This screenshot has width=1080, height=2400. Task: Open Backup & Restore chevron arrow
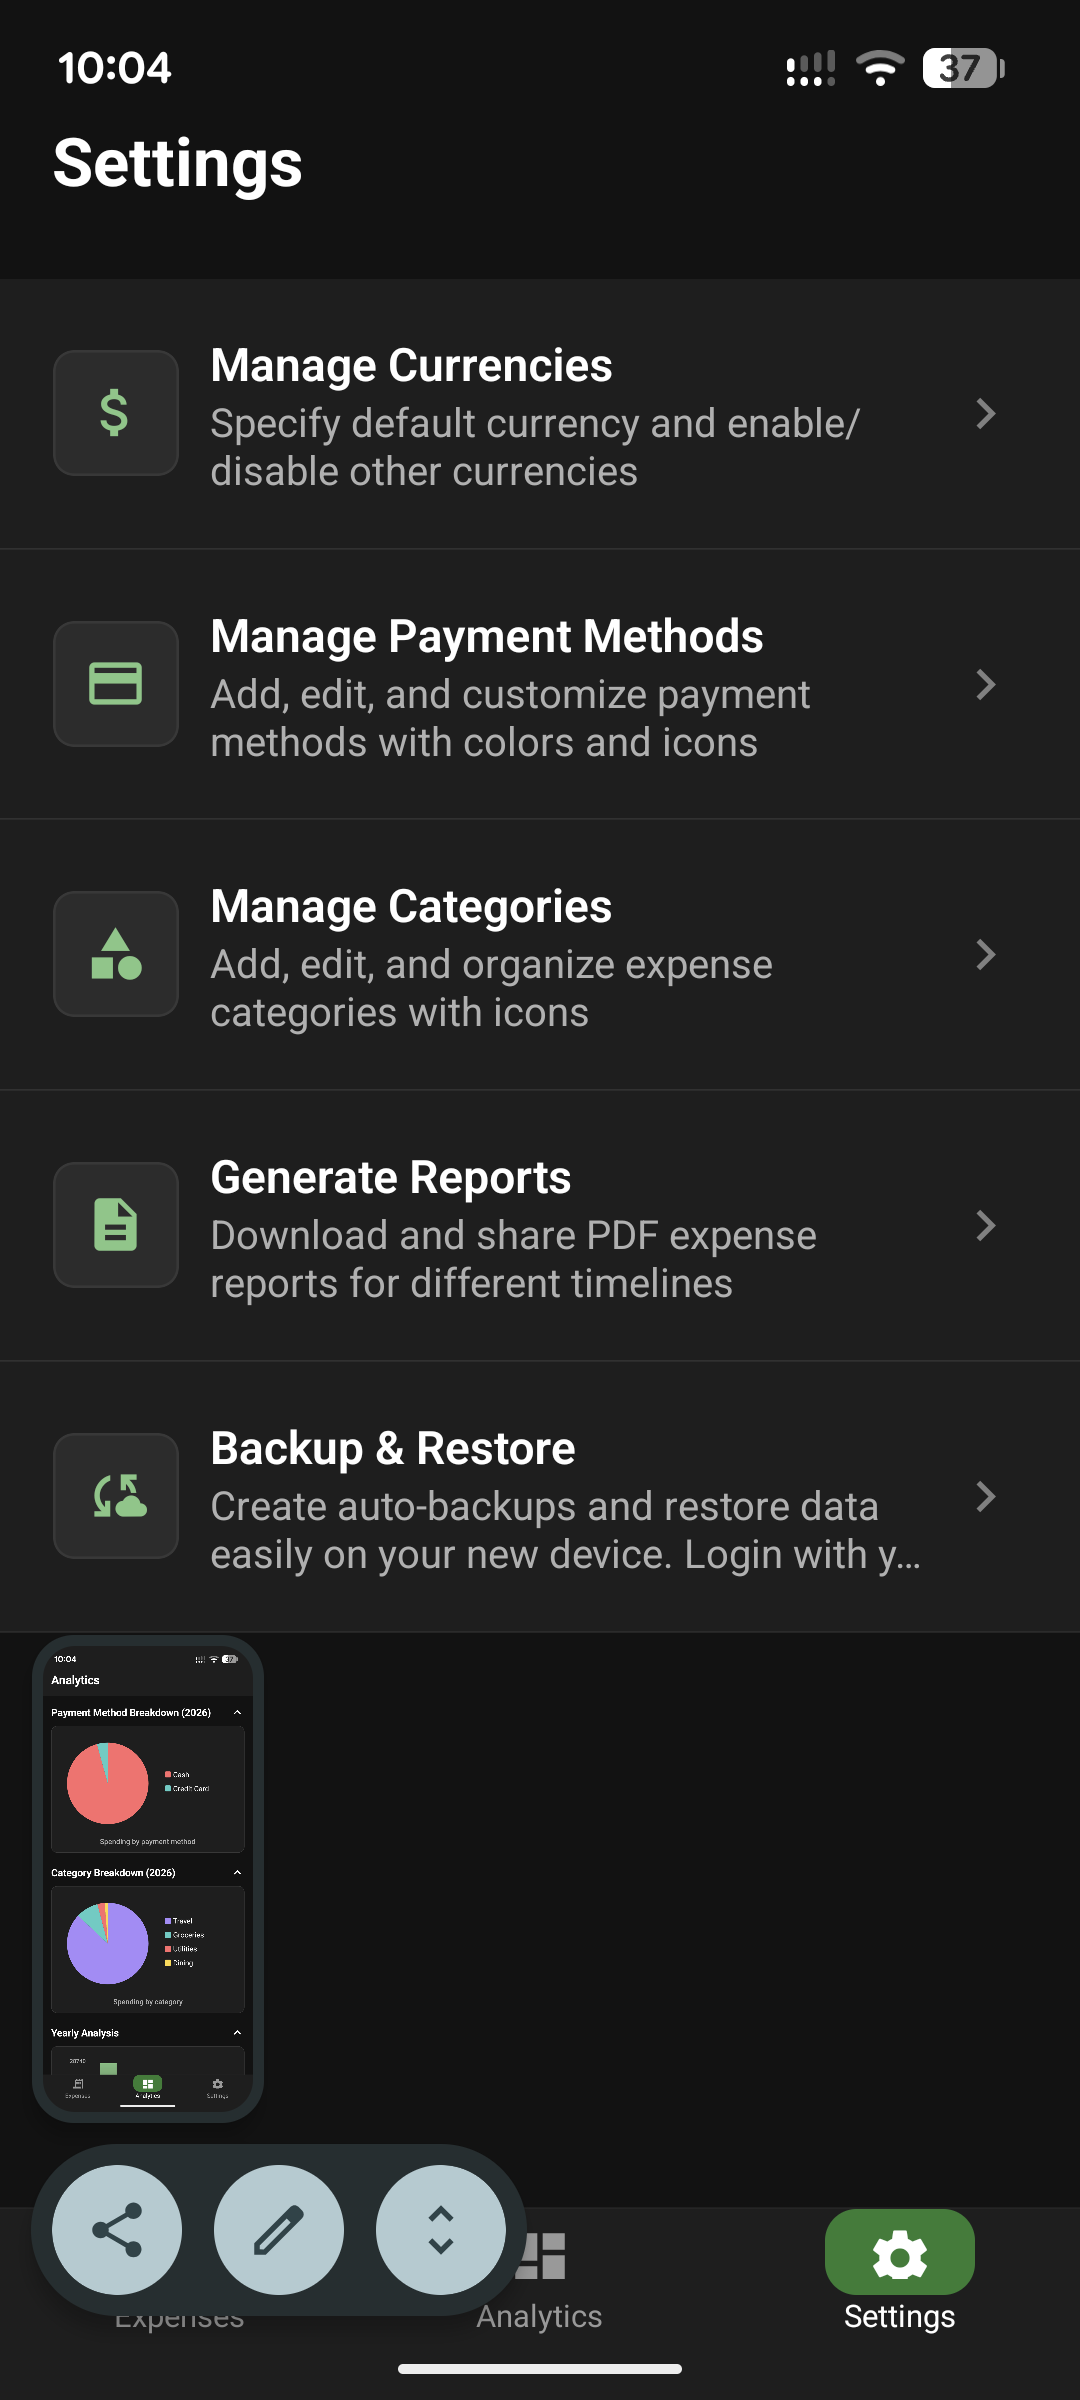click(x=985, y=1496)
